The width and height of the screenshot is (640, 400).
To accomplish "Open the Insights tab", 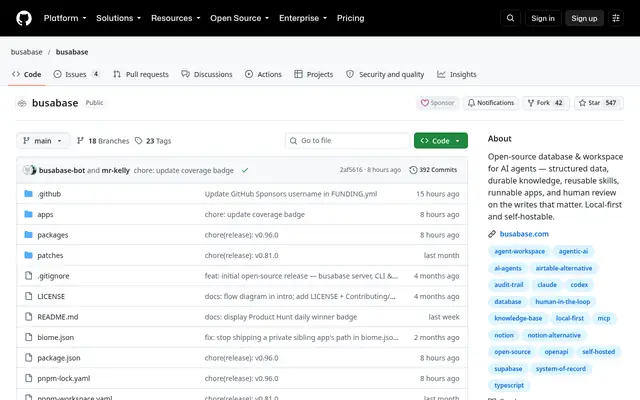I will tap(457, 74).
